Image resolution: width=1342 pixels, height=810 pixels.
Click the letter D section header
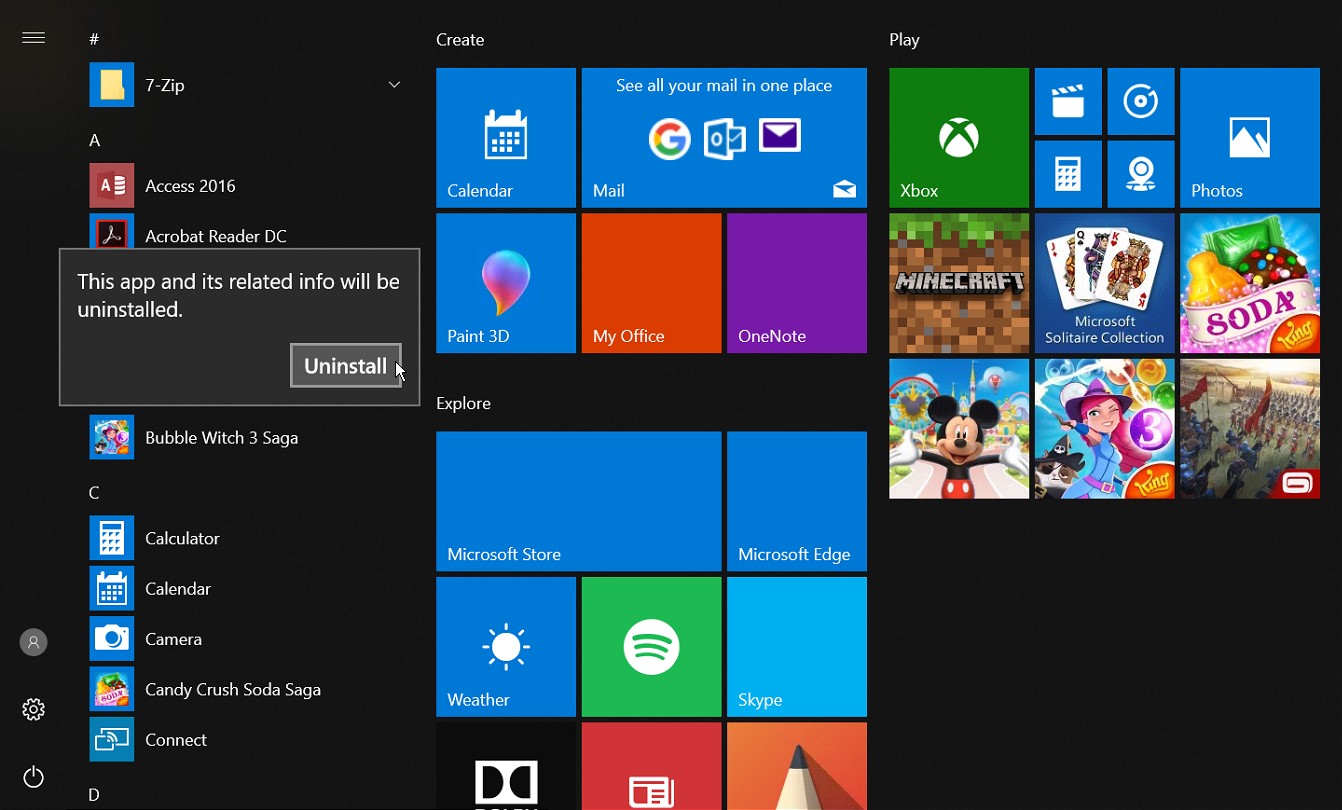(94, 795)
